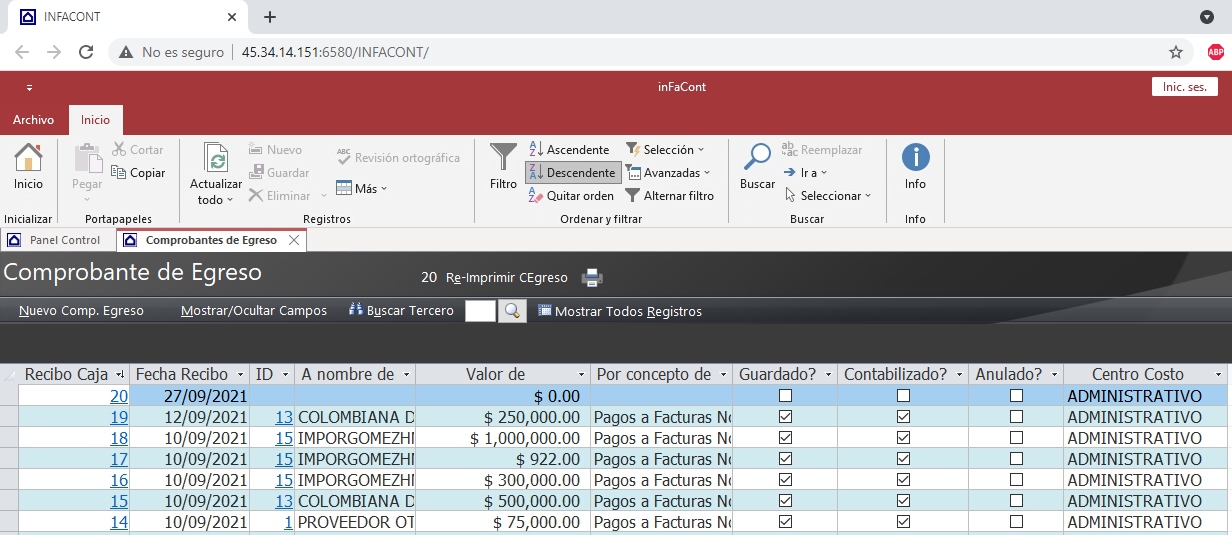Click the Guardar record icon

point(256,173)
